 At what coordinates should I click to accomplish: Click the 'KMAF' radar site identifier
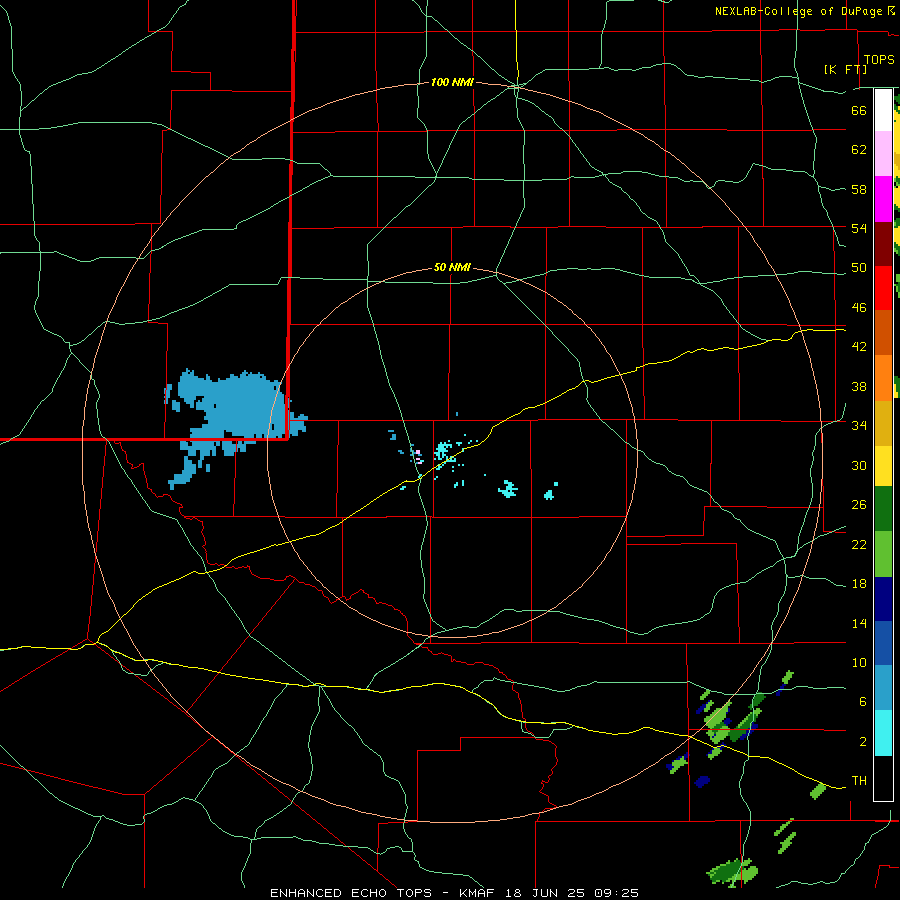[476, 893]
